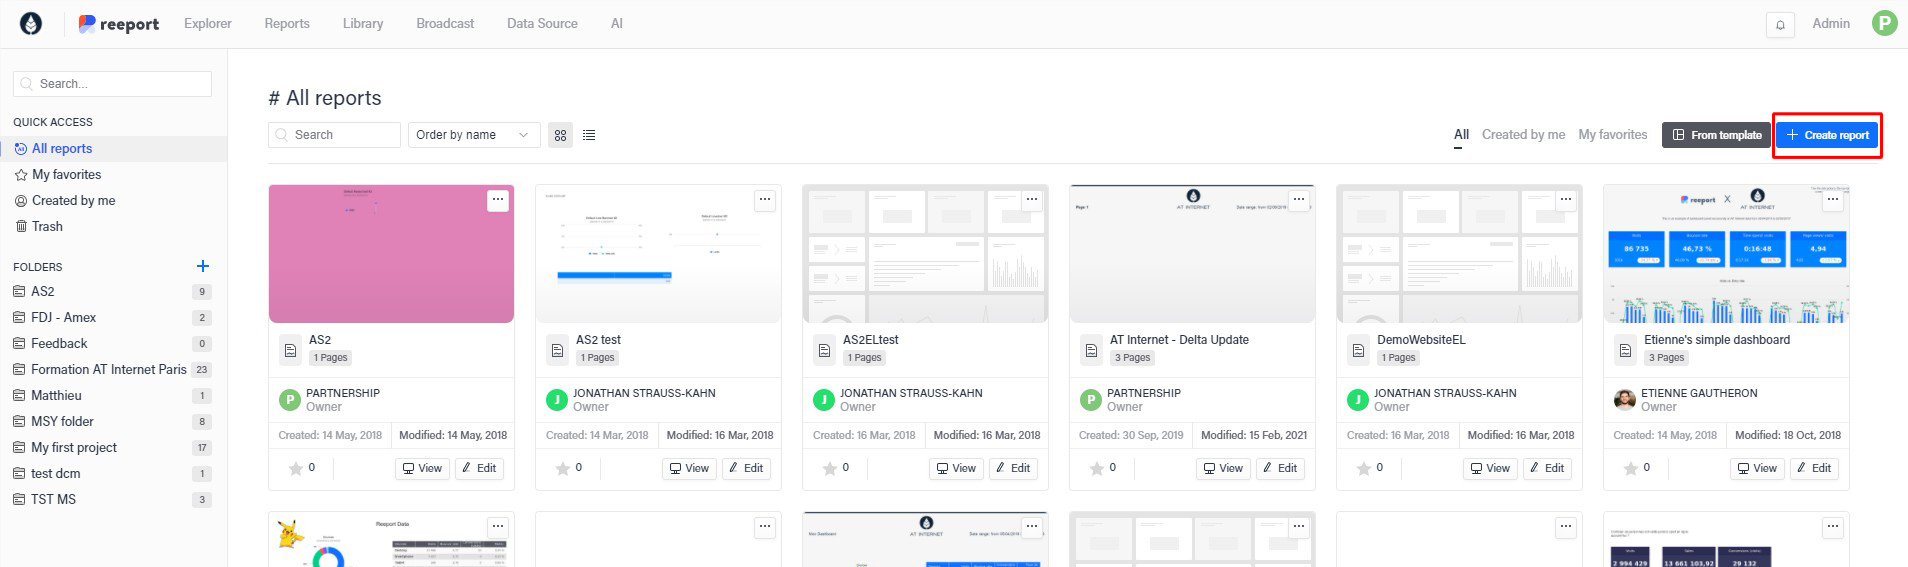
Task: Open more options on AS2 test card
Action: (x=764, y=200)
